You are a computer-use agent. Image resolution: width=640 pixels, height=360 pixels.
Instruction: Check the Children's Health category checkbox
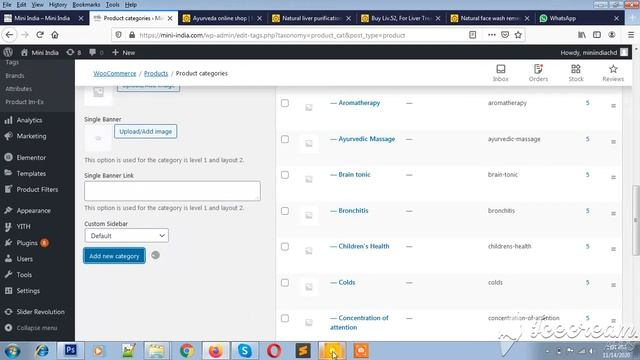tap(285, 247)
